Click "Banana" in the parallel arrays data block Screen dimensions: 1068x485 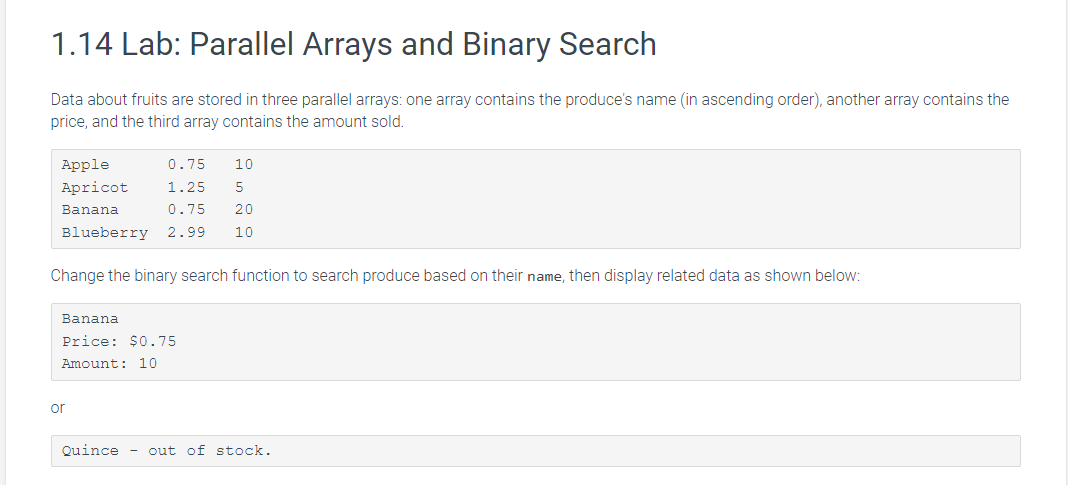tap(89, 209)
